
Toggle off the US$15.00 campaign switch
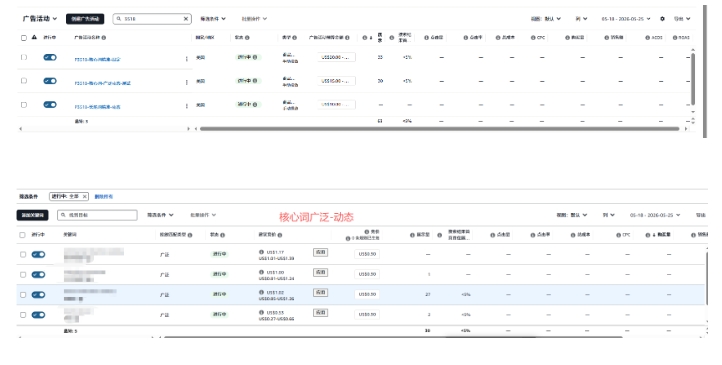(x=50, y=81)
